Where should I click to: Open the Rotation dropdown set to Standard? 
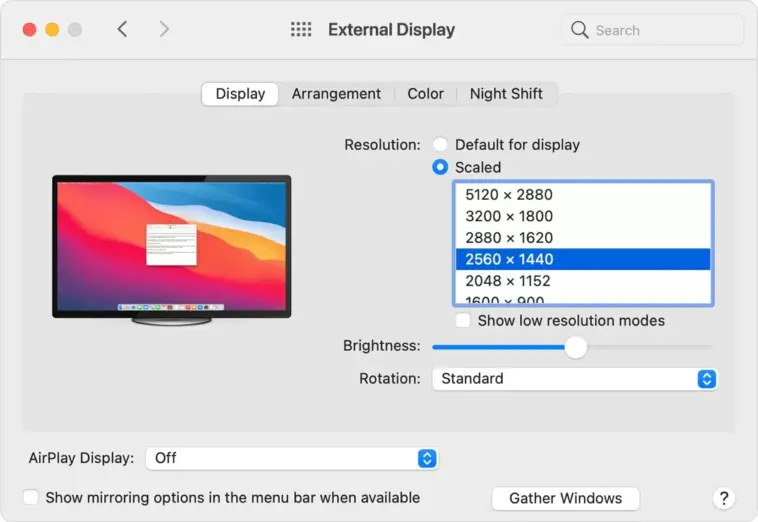(x=574, y=379)
